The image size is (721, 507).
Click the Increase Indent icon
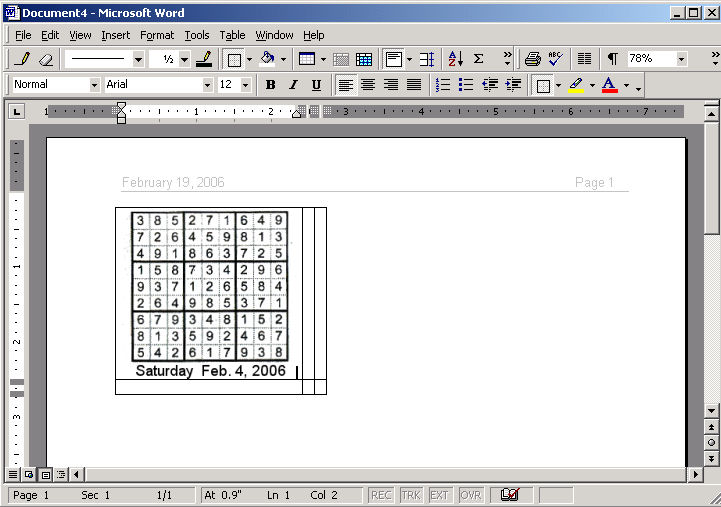pos(512,85)
